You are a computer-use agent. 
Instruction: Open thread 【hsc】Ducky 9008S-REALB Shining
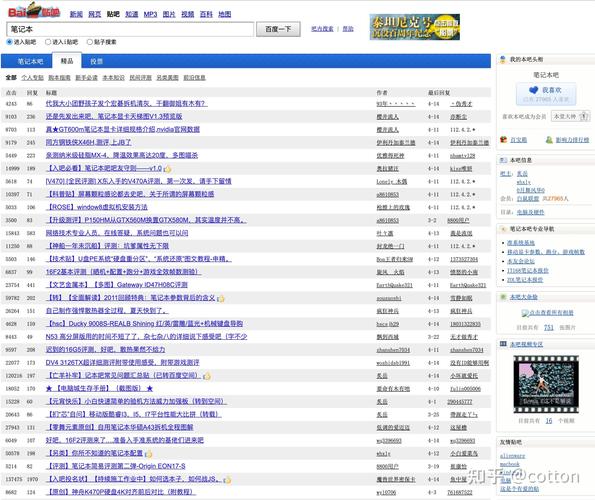click(144, 324)
